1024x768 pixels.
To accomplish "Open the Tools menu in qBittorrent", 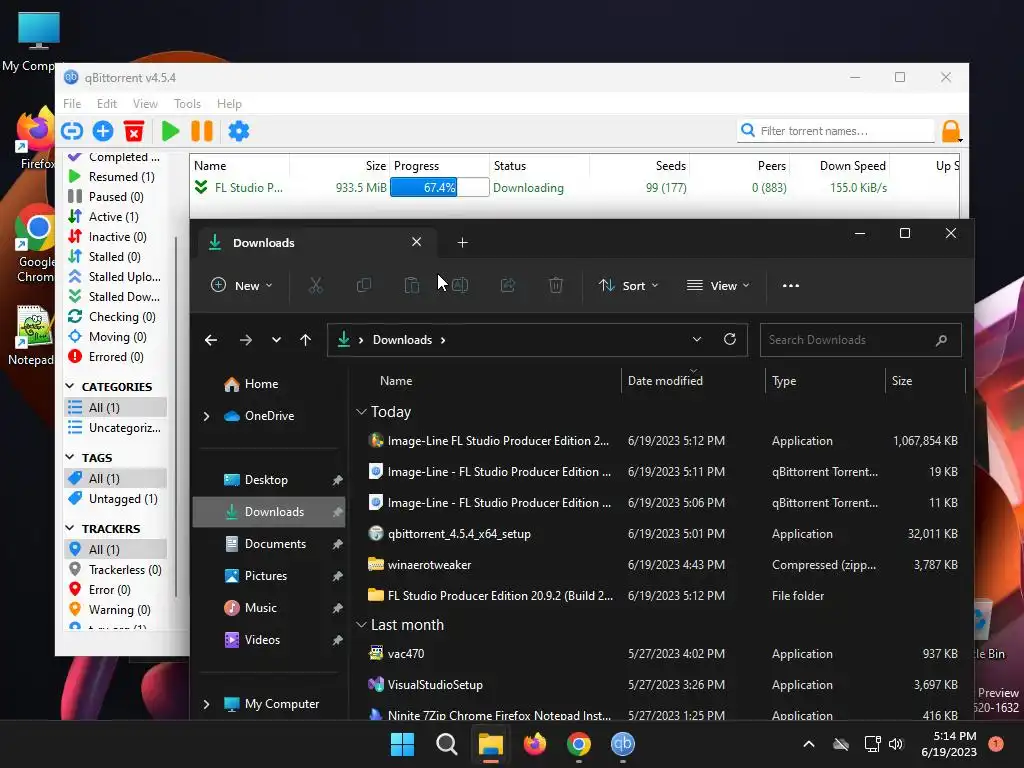I will point(187,104).
